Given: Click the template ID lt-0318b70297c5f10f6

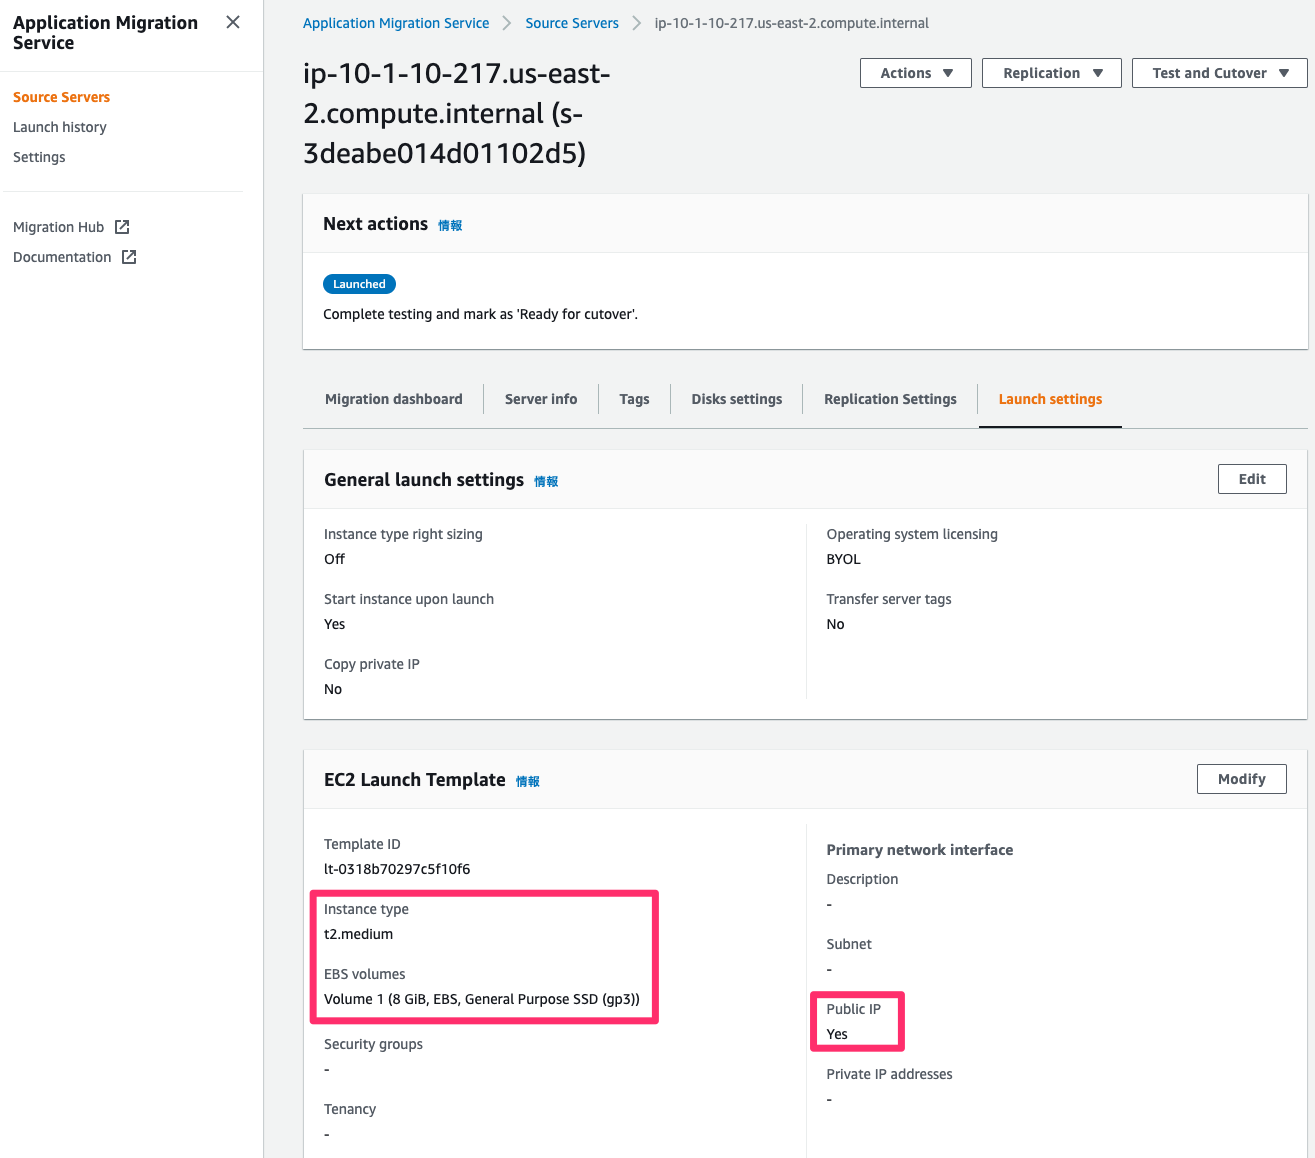Looking at the screenshot, I should pyautogui.click(x=397, y=869).
